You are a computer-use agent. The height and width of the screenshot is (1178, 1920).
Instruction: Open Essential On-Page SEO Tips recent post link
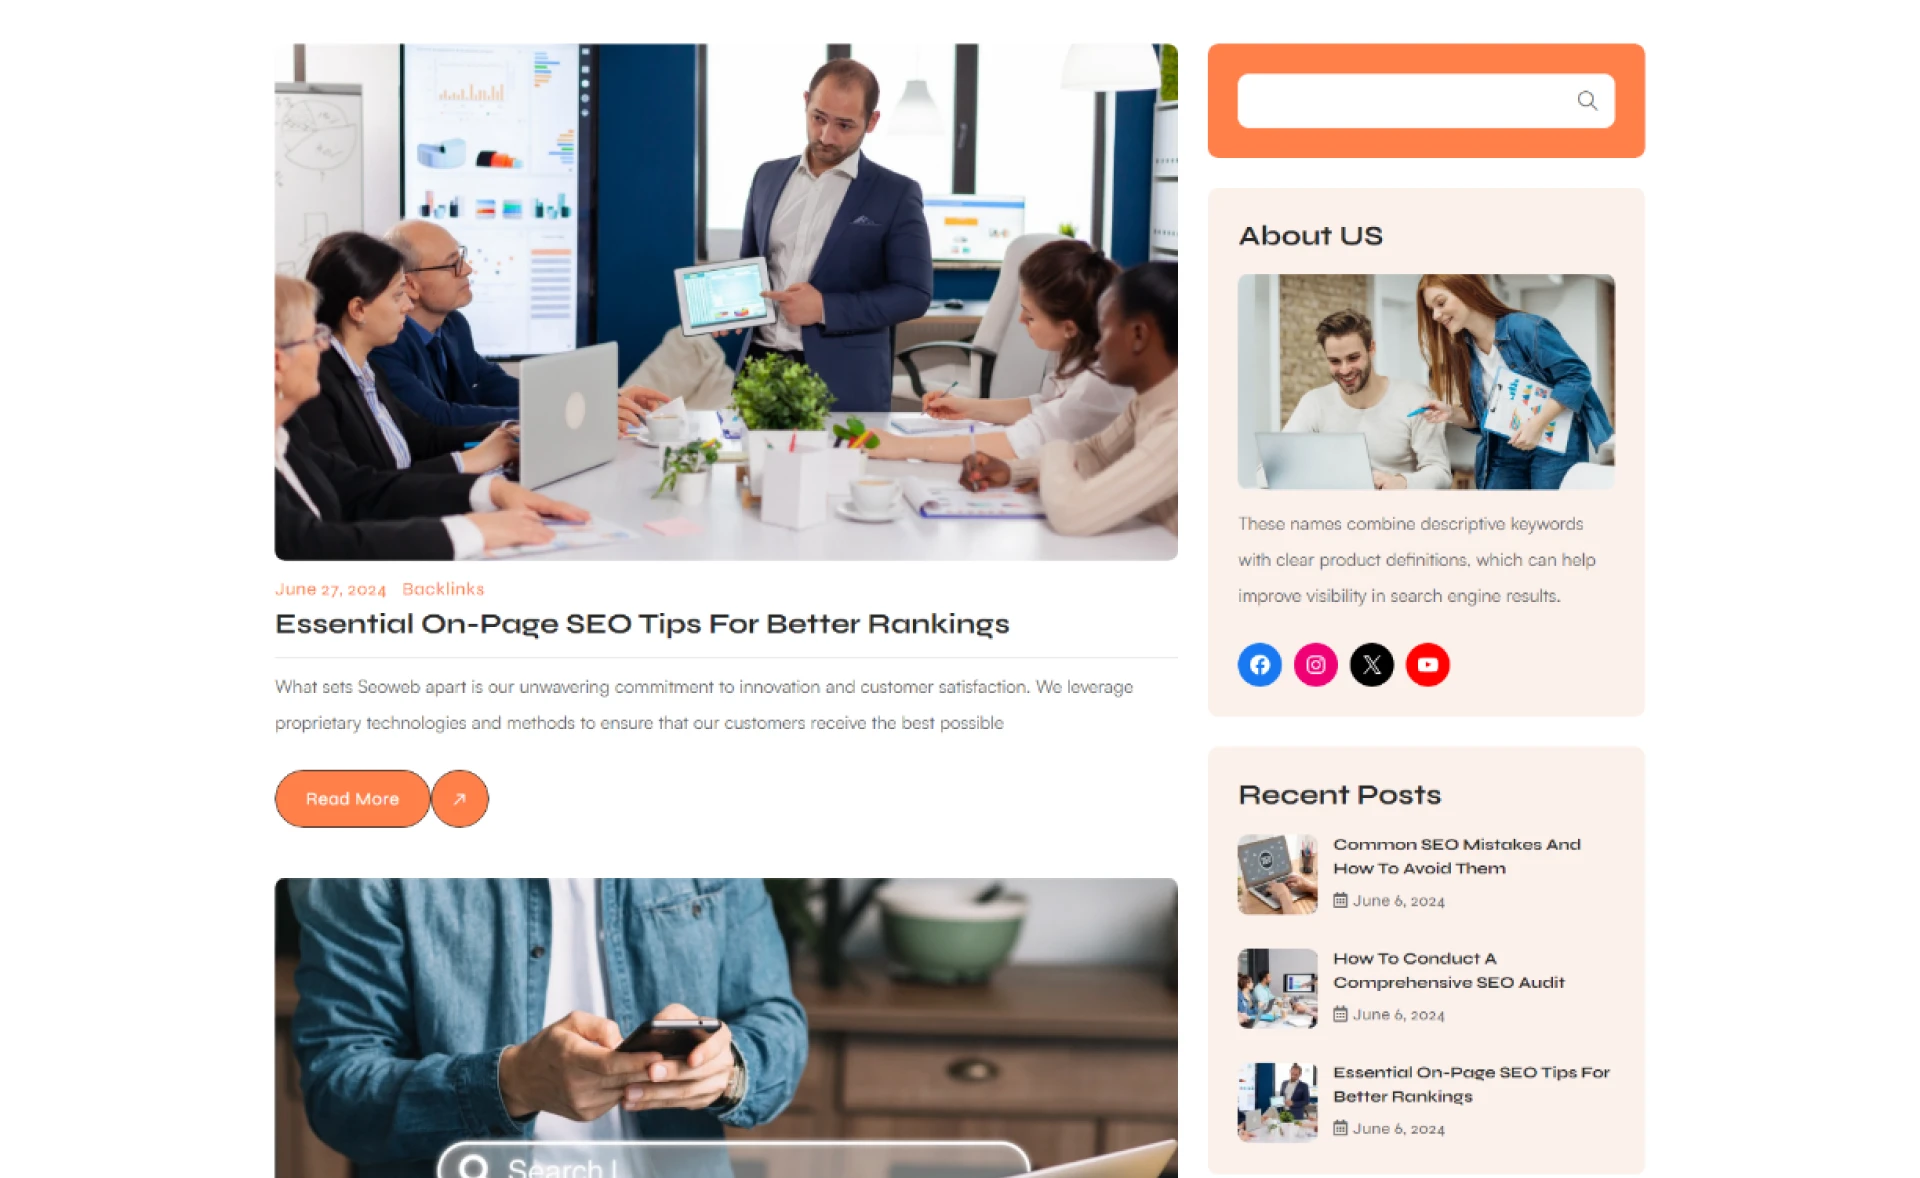(x=1471, y=1084)
